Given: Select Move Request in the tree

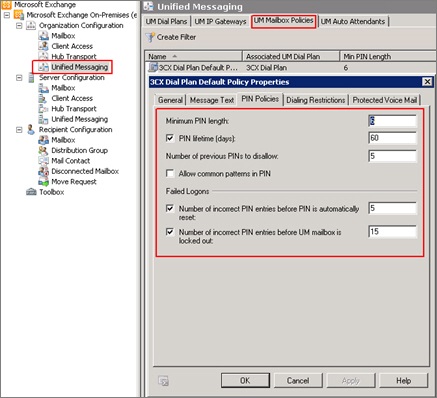Looking at the screenshot, I should click(74, 182).
